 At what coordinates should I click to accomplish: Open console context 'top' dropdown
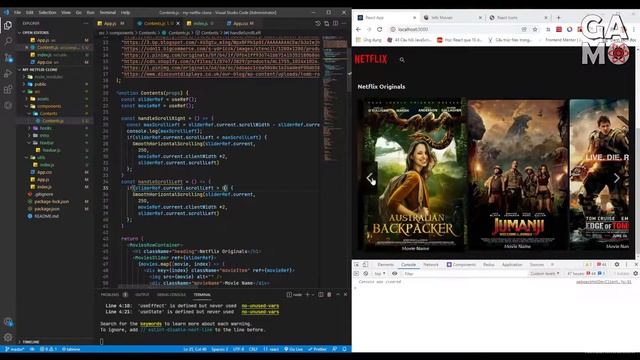[x=380, y=273]
